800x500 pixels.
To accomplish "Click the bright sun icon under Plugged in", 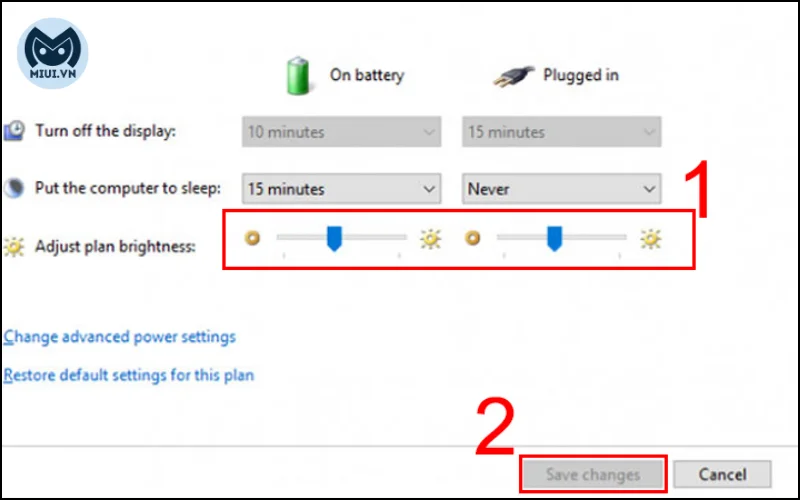I will coord(651,239).
